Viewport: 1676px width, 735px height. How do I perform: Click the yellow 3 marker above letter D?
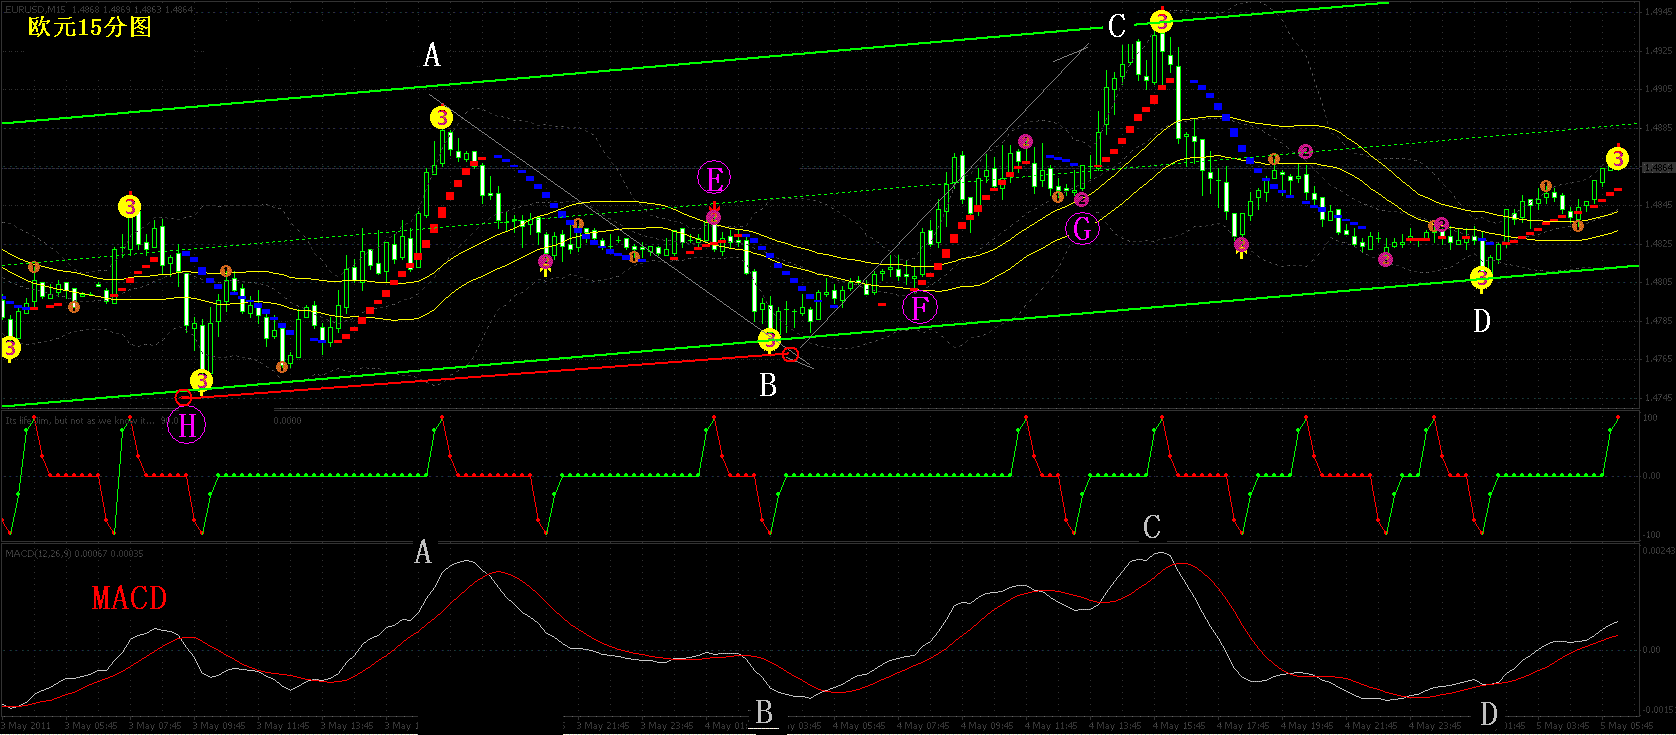[1482, 278]
